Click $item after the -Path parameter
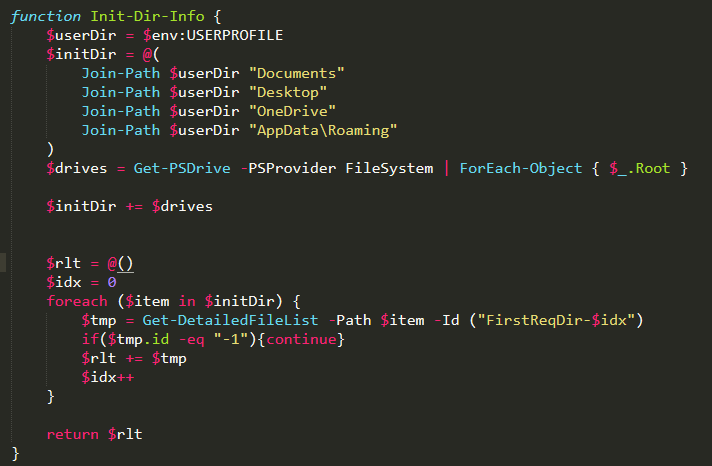The image size is (712, 466). (403, 321)
